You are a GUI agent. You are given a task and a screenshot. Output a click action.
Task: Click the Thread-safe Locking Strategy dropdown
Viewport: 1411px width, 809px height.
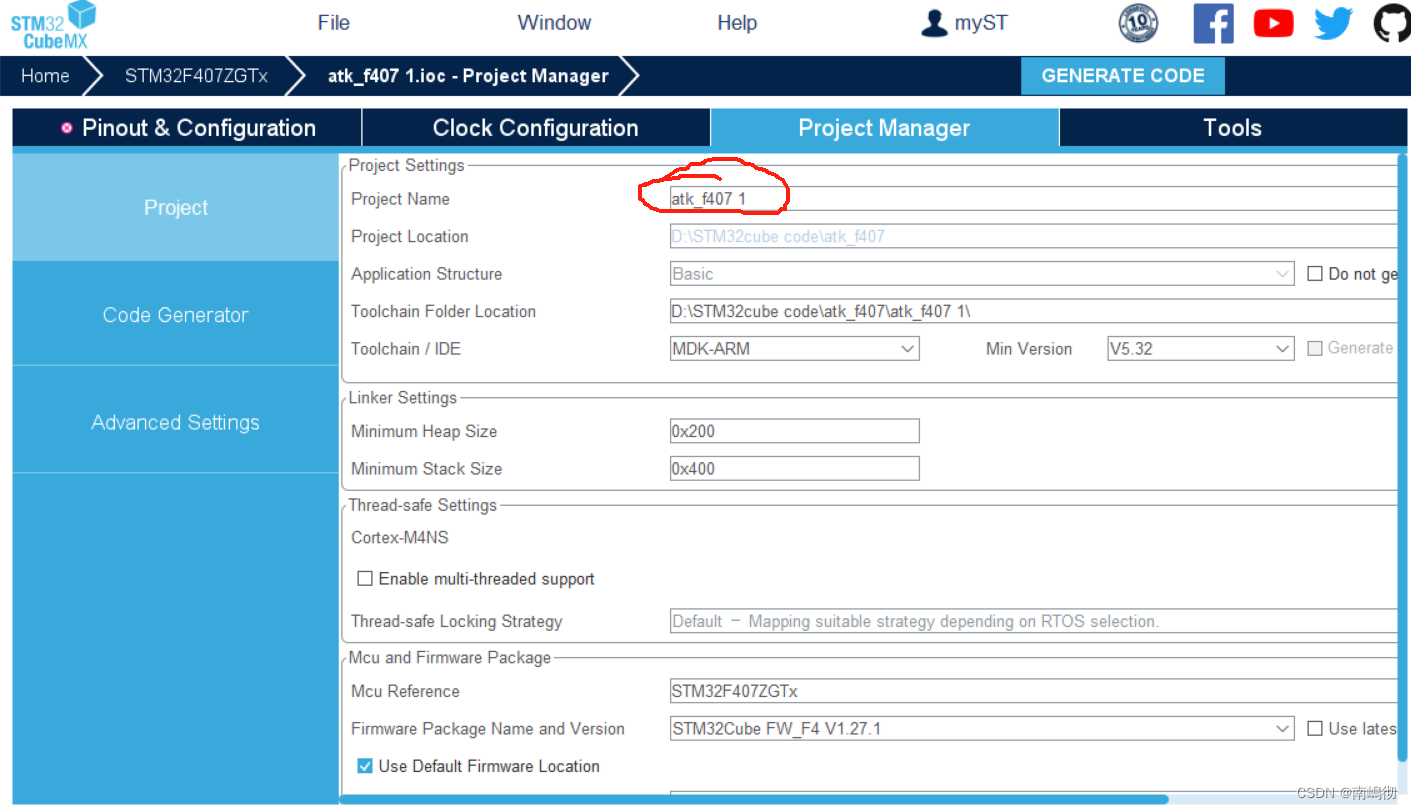click(x=1033, y=621)
